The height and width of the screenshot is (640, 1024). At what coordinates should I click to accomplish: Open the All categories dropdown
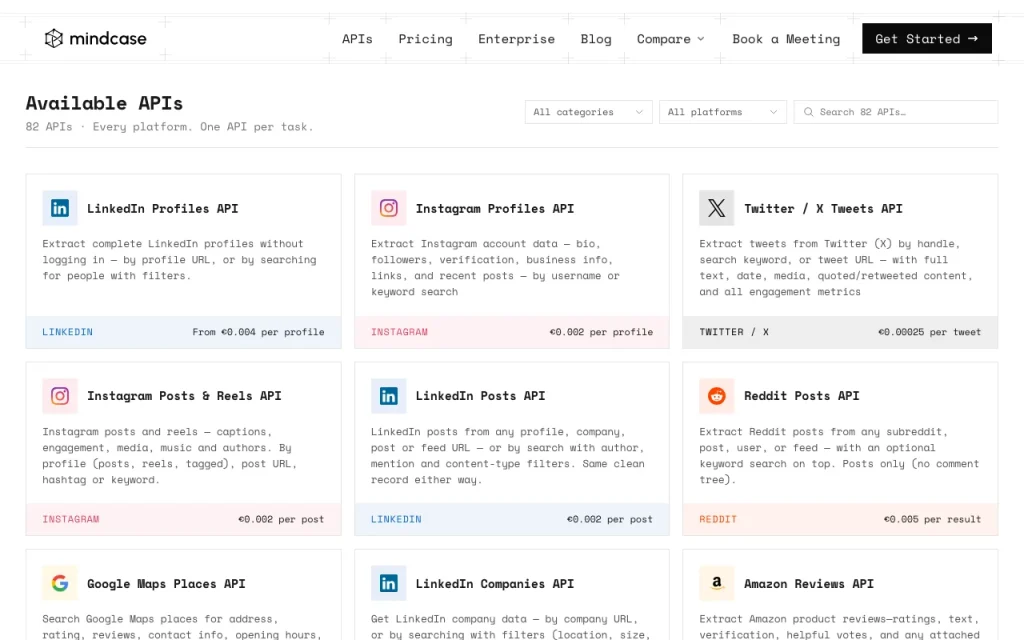[x=588, y=112]
